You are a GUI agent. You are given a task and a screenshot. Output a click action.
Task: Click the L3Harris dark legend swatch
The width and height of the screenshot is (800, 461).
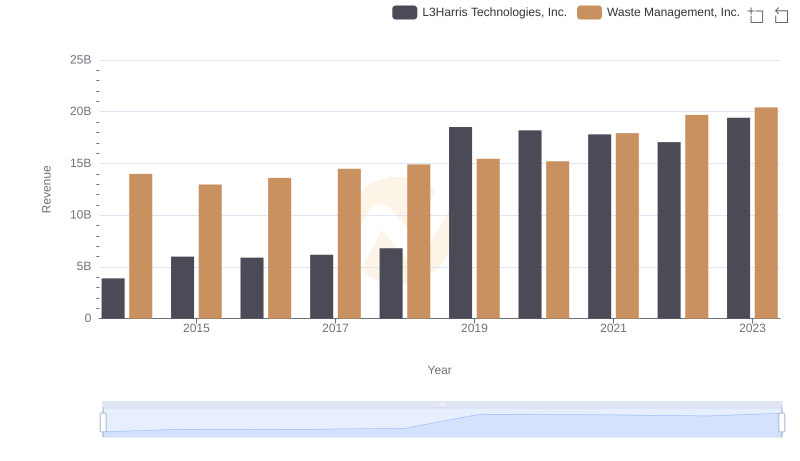pos(405,12)
